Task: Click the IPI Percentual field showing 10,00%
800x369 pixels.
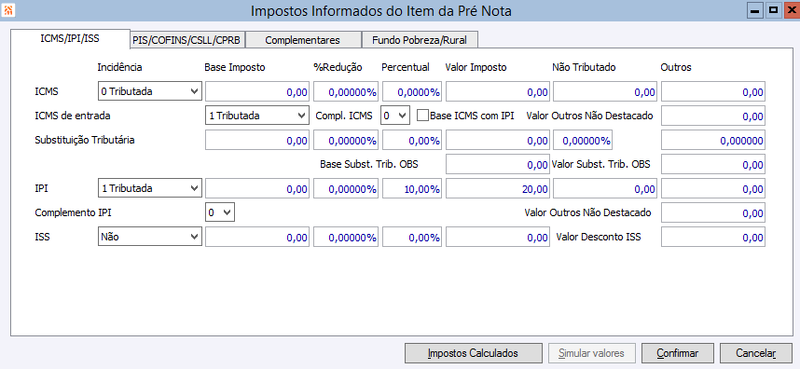Action: (412, 188)
